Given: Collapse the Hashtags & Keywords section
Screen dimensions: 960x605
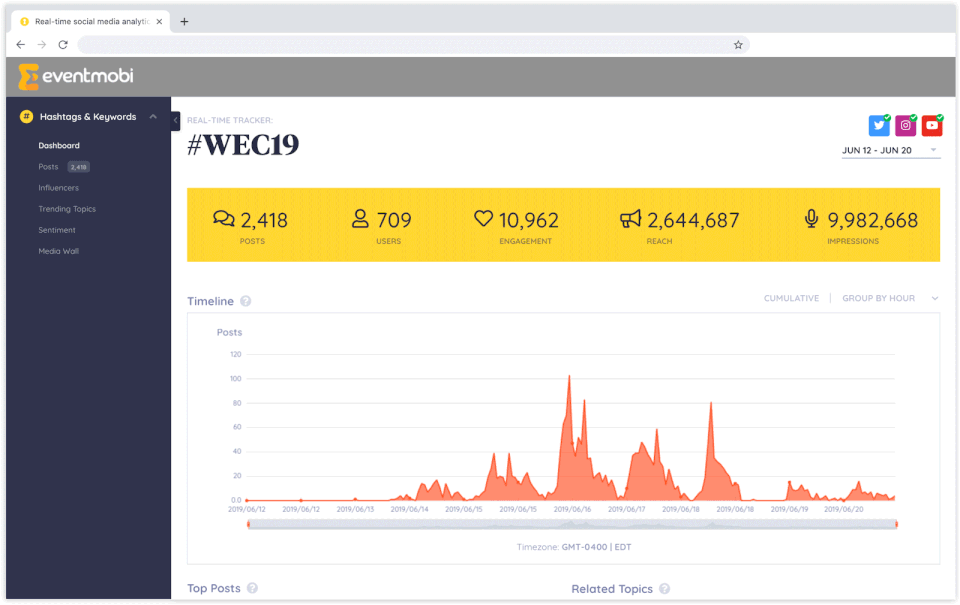Looking at the screenshot, I should [x=153, y=116].
